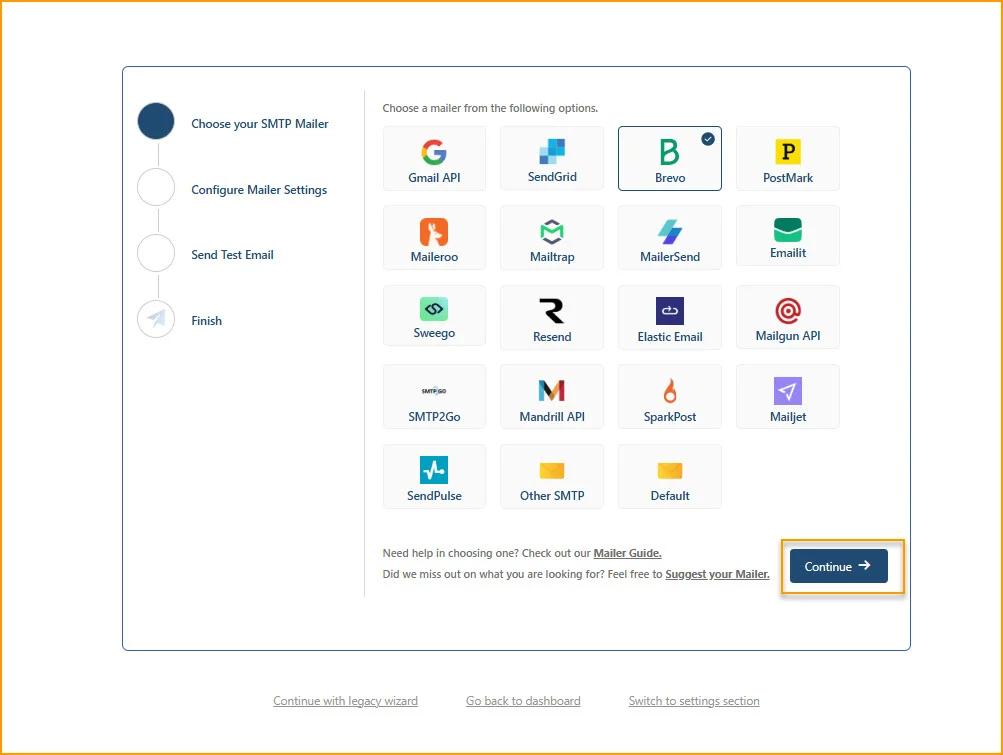Pick the Mailjet mailer card

point(787,397)
